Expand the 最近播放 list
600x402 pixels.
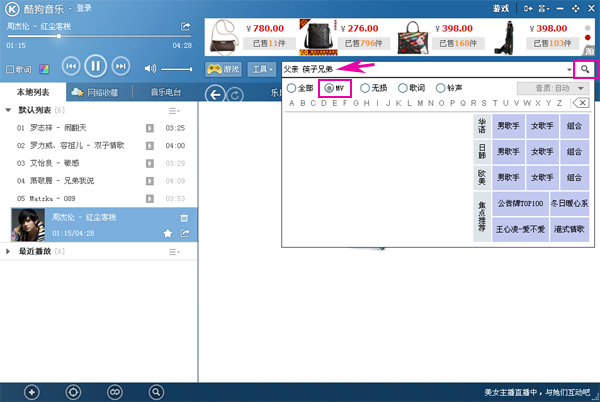8,251
